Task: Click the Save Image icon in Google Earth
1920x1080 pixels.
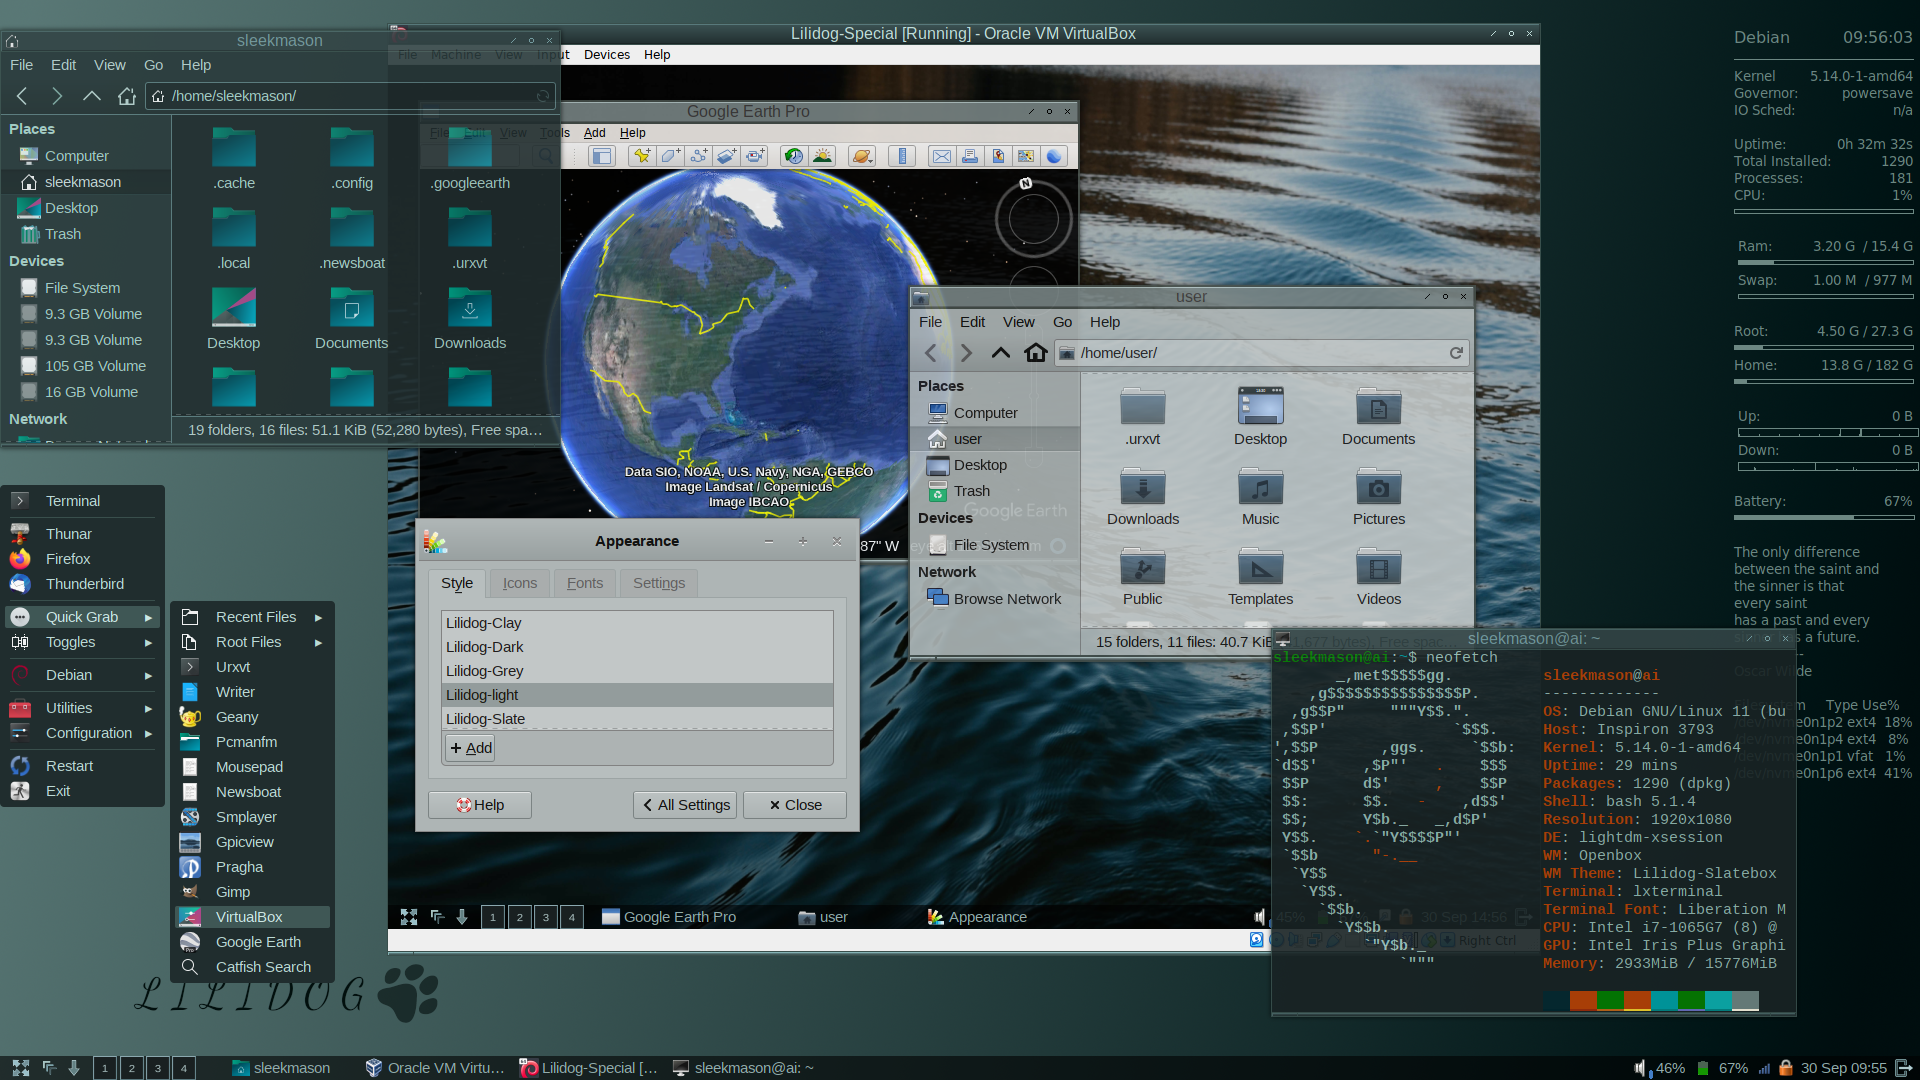Action: pyautogui.click(x=998, y=156)
